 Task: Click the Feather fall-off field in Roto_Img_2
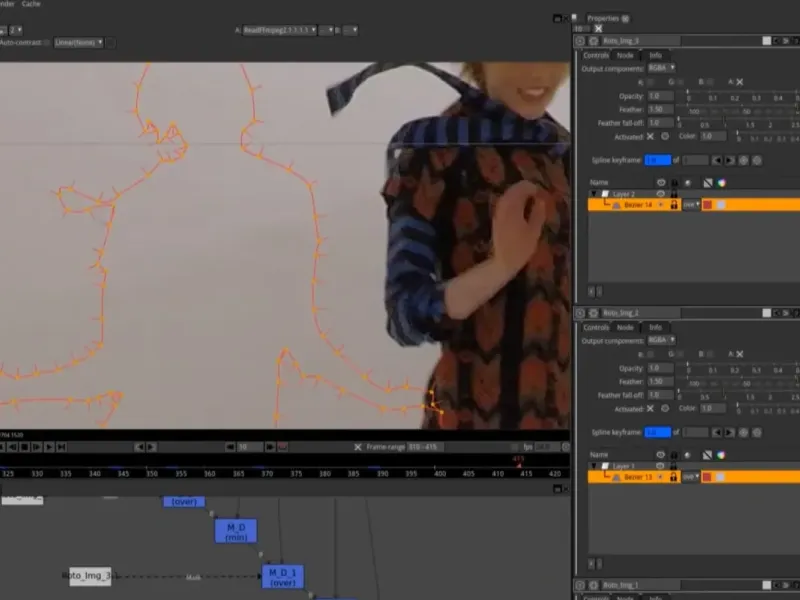point(661,395)
